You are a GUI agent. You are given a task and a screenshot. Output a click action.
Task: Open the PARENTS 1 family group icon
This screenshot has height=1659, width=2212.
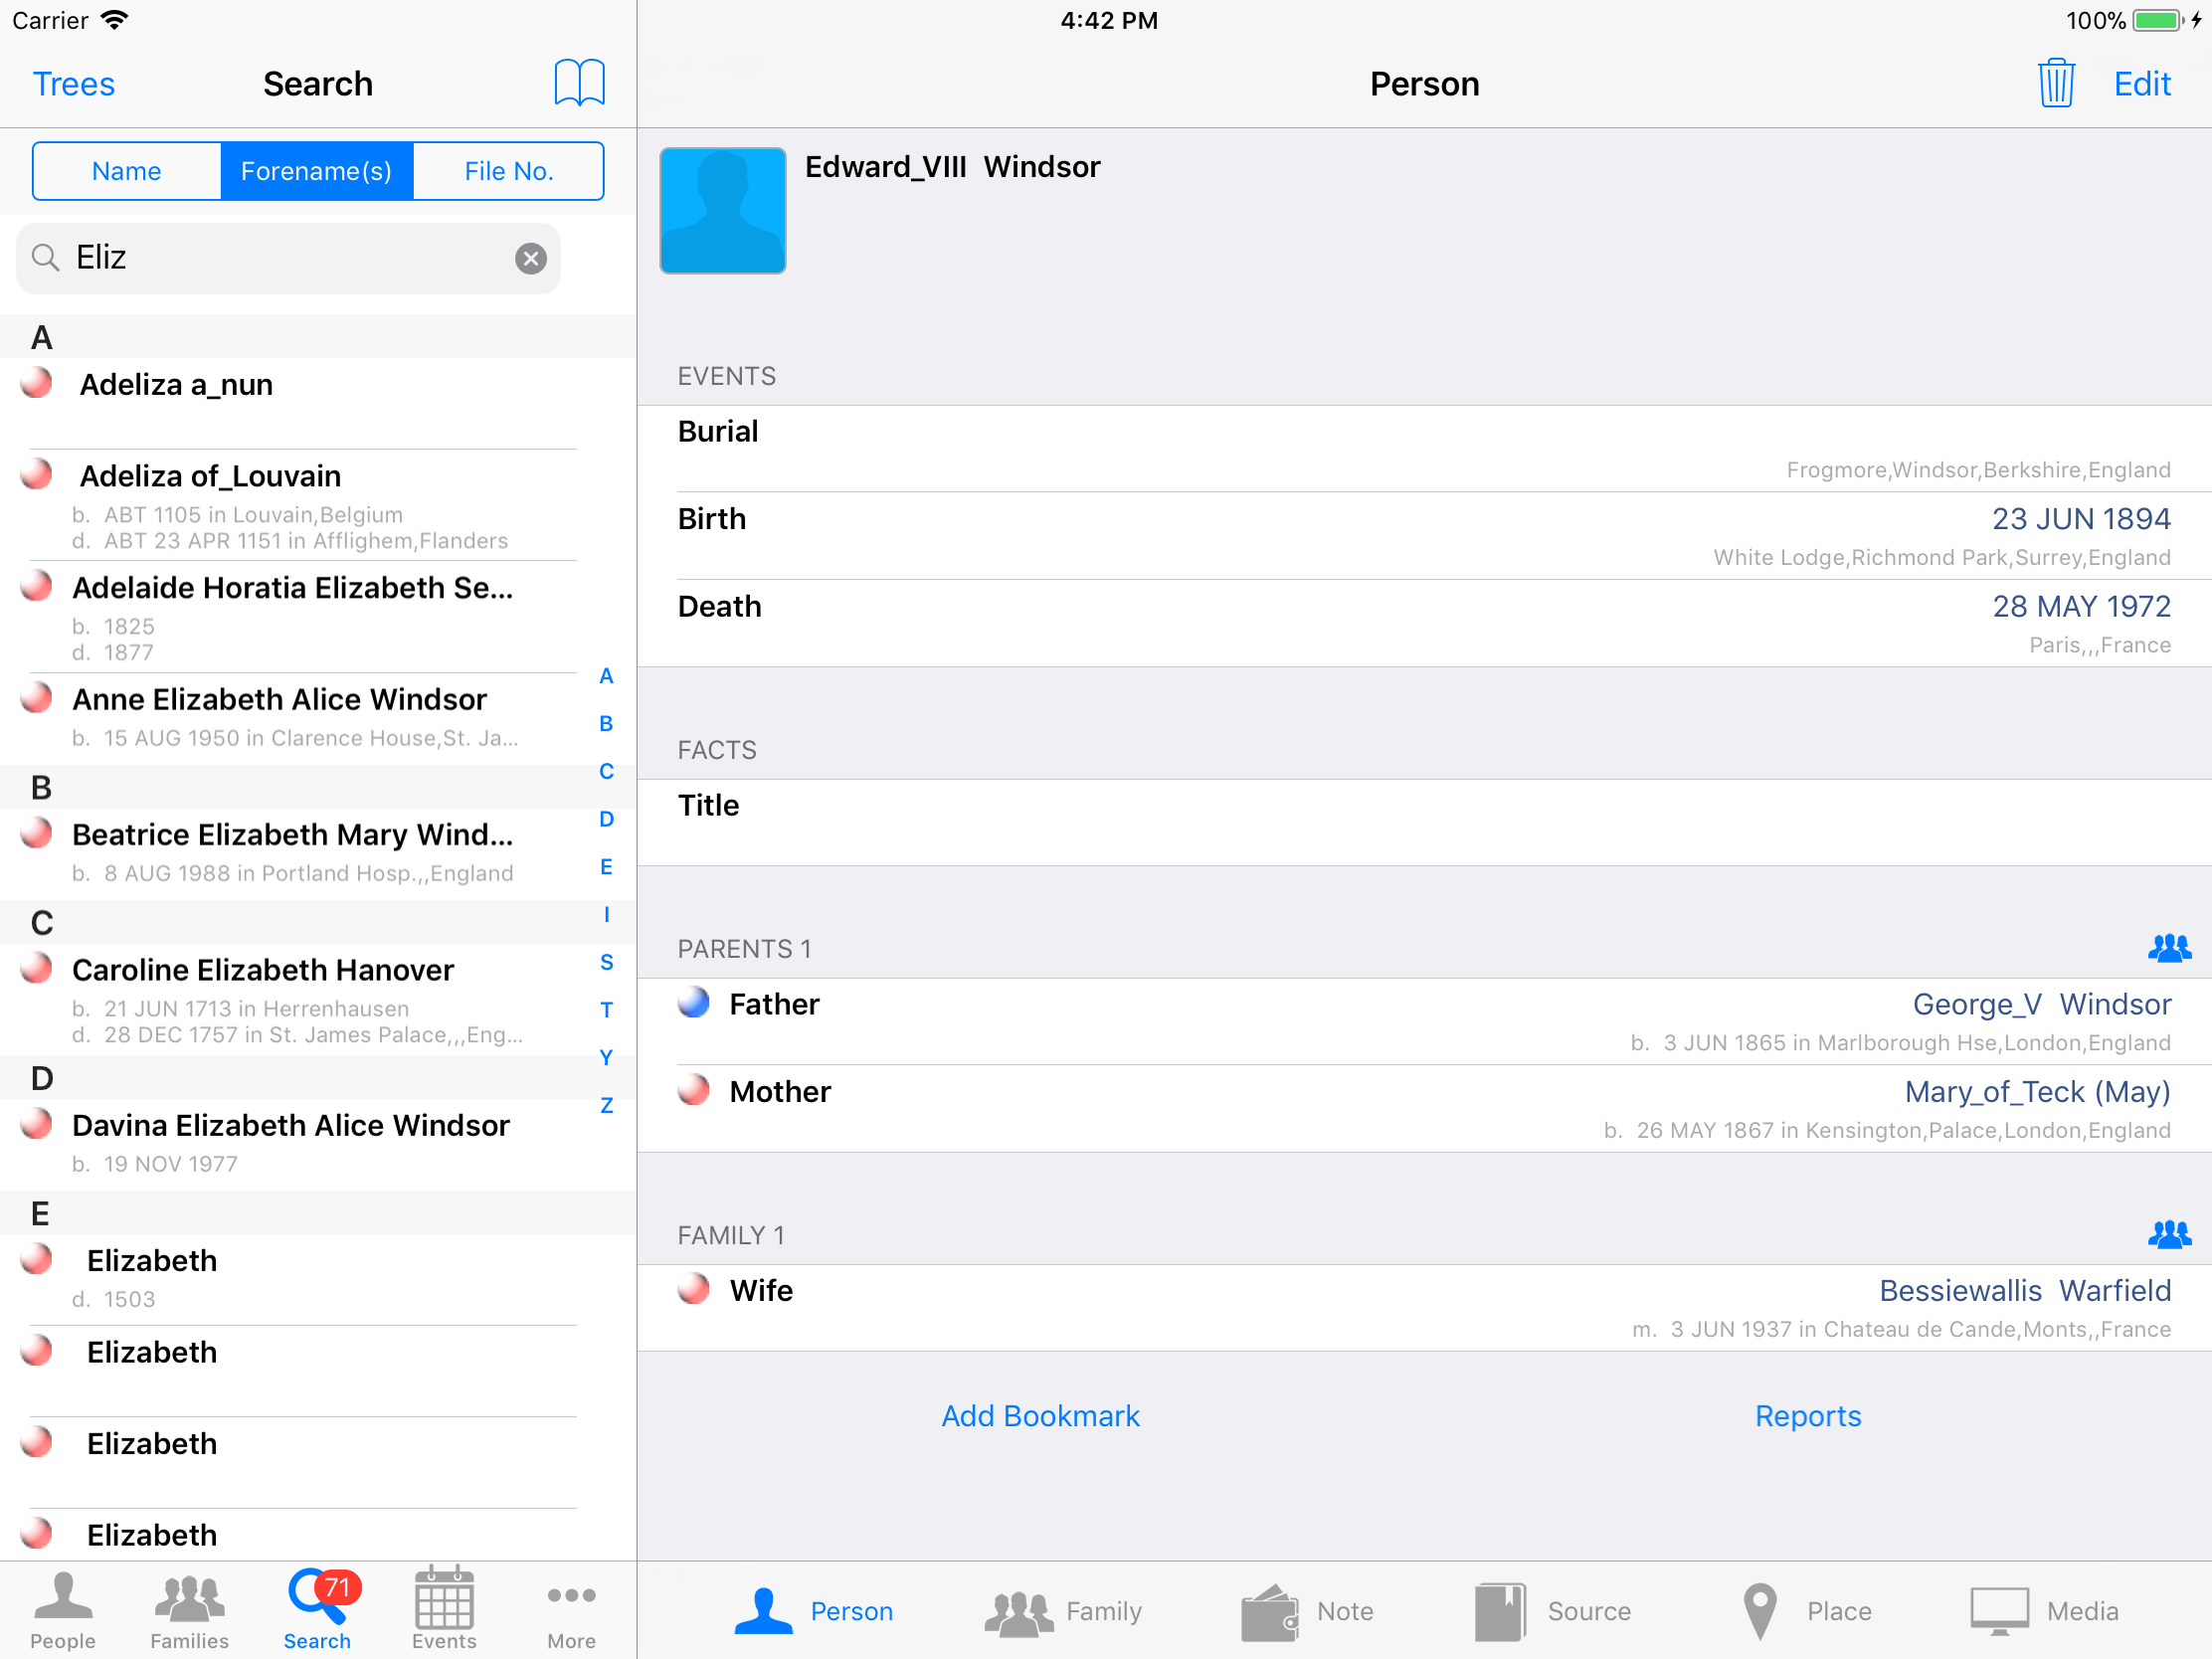point(2168,948)
